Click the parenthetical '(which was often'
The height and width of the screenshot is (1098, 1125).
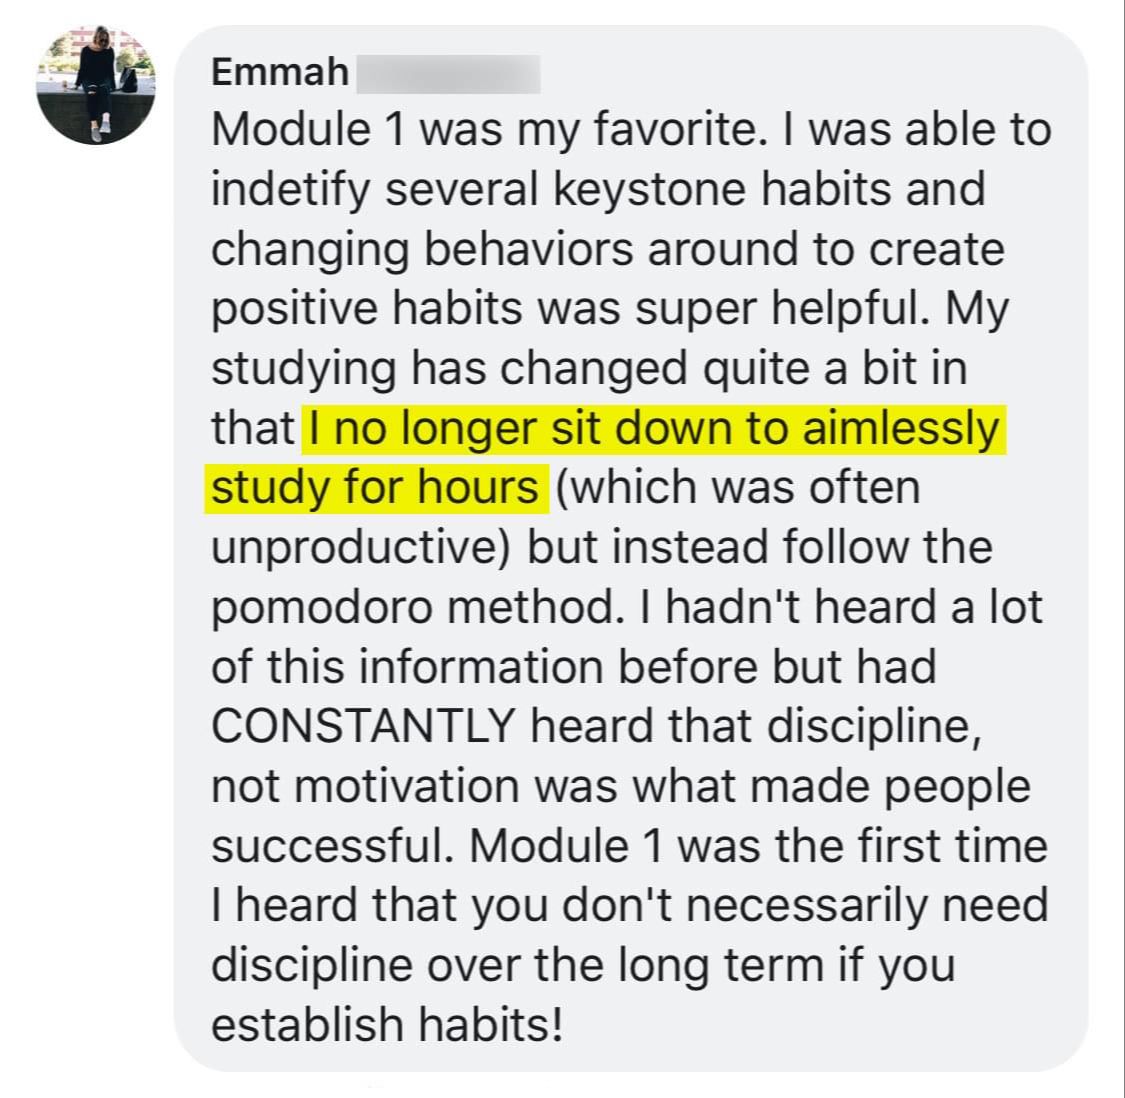pyautogui.click(x=738, y=489)
